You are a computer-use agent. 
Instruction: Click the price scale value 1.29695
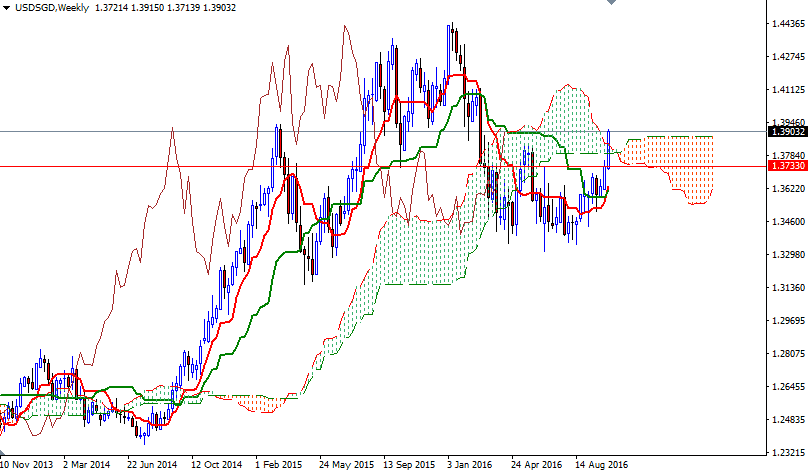[x=788, y=321]
